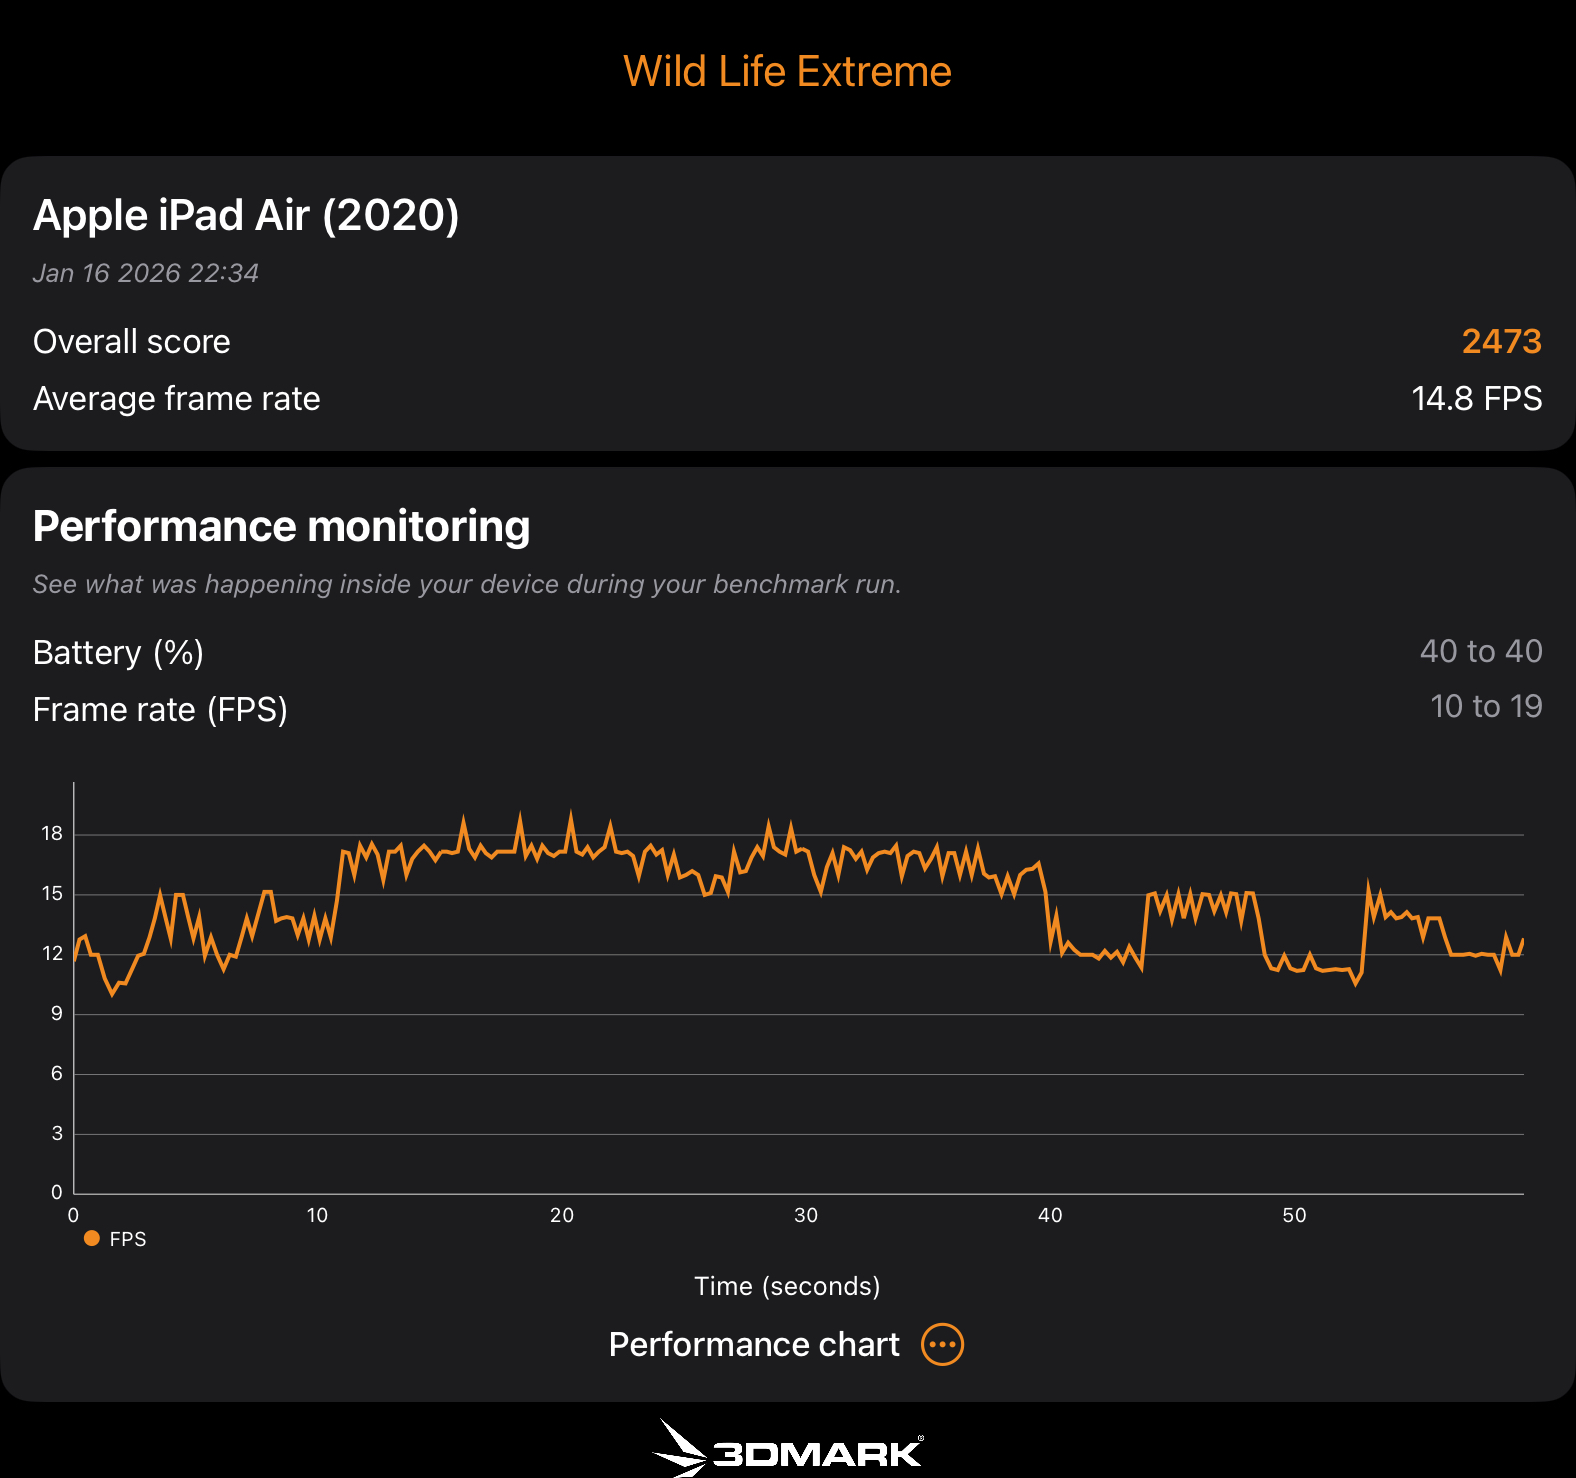The image size is (1576, 1478).
Task: Select the Wild Life Extreme title
Action: coord(787,72)
